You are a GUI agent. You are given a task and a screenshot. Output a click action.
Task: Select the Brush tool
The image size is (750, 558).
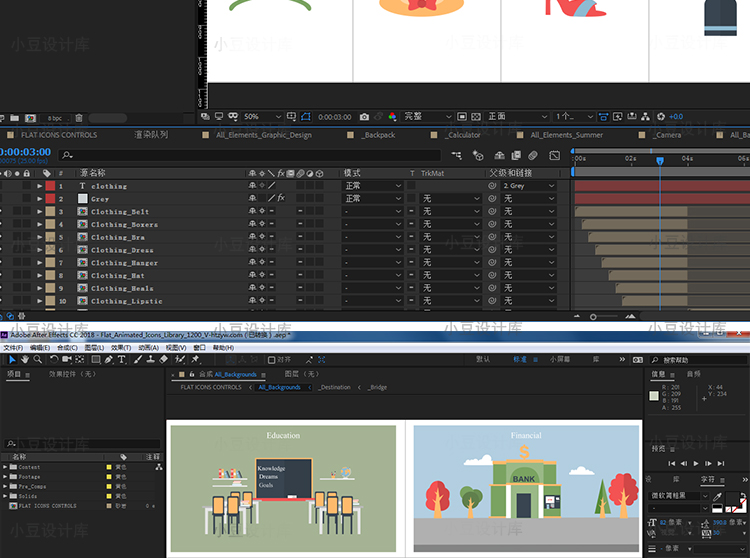[x=138, y=360]
